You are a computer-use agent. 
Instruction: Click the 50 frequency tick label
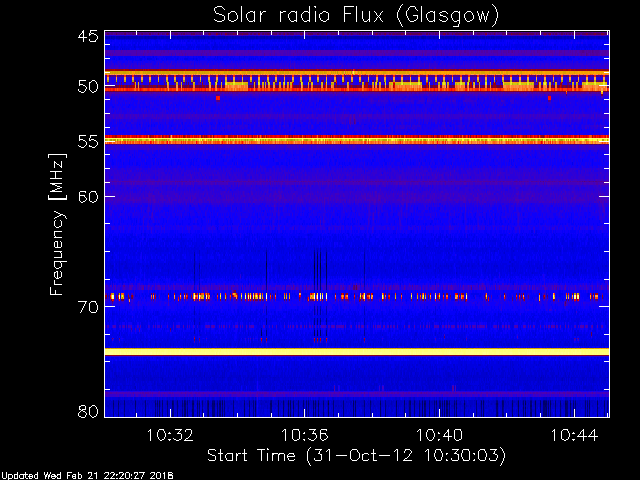click(88, 87)
